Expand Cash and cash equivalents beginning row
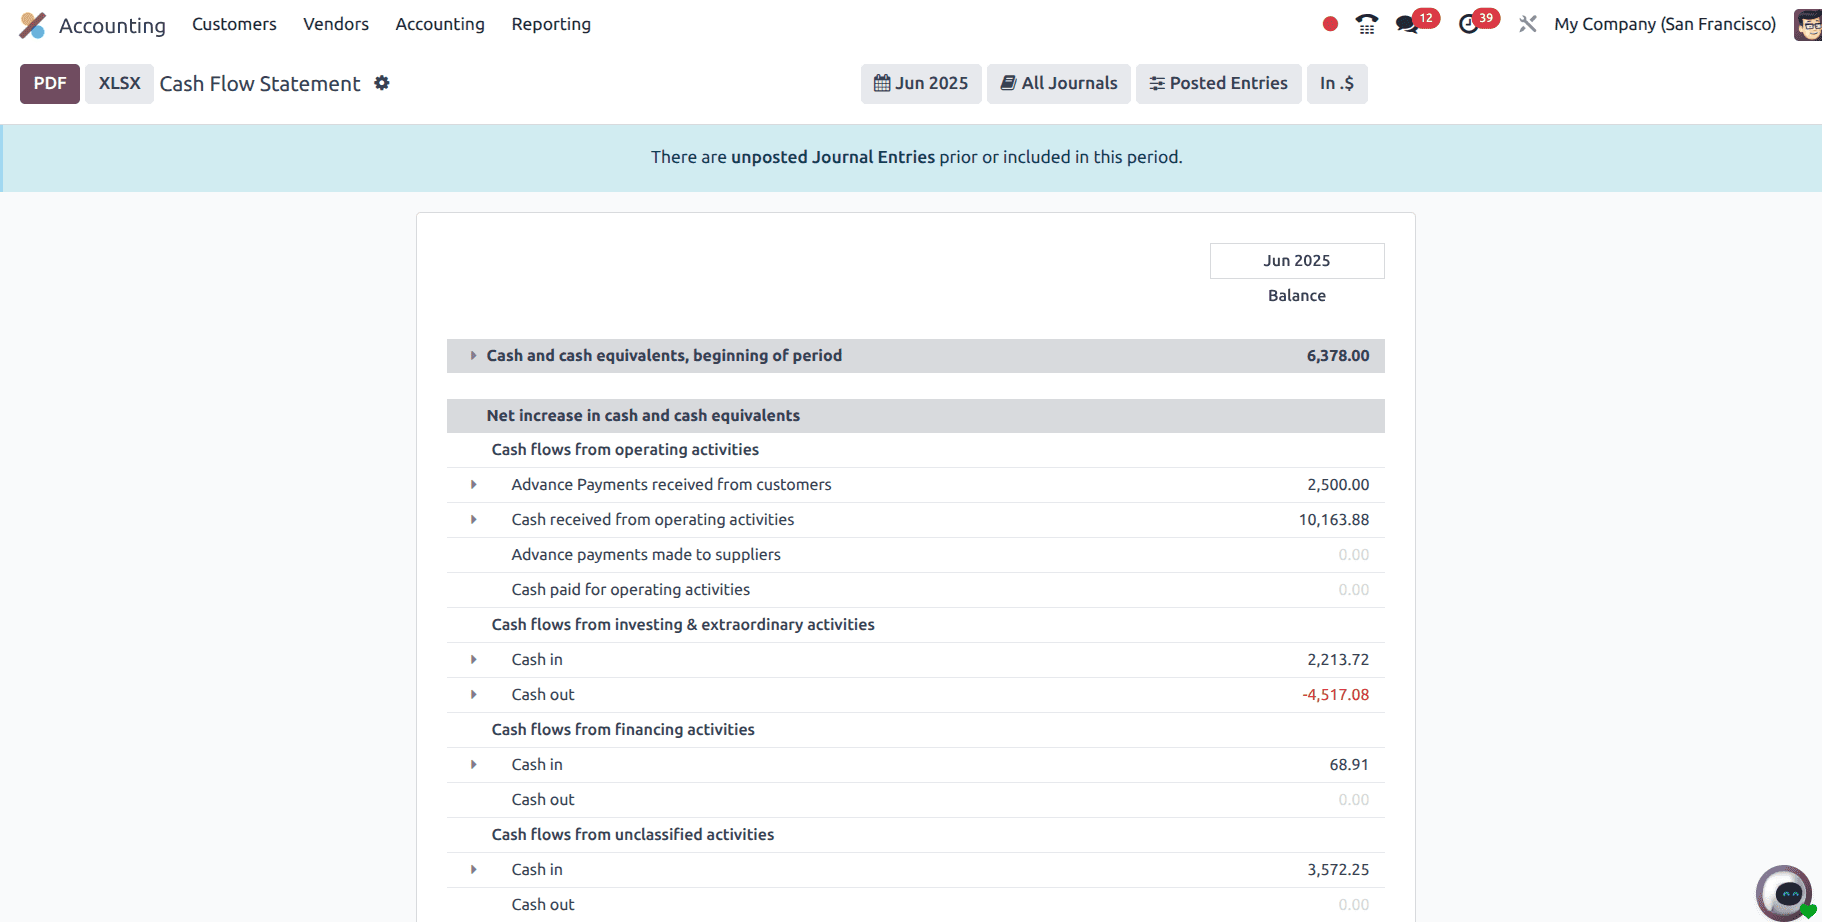The image size is (1822, 922). tap(474, 355)
